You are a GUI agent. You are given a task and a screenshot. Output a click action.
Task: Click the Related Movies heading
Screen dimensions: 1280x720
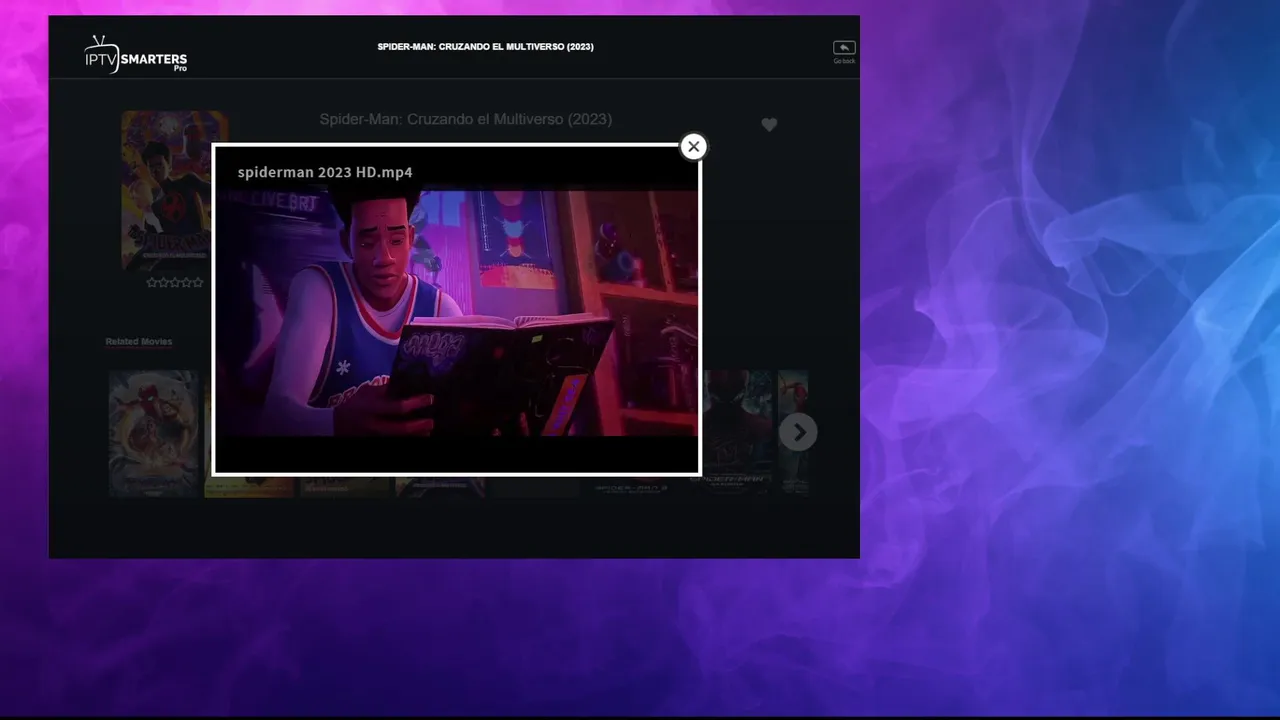[139, 342]
